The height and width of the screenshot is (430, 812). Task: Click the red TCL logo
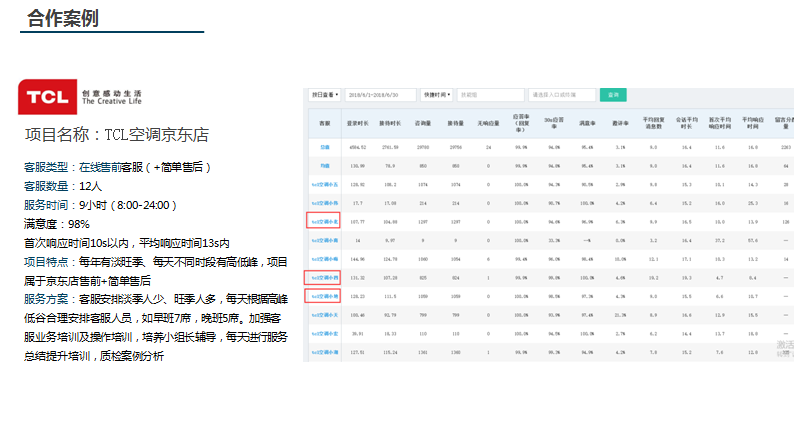(x=48, y=97)
